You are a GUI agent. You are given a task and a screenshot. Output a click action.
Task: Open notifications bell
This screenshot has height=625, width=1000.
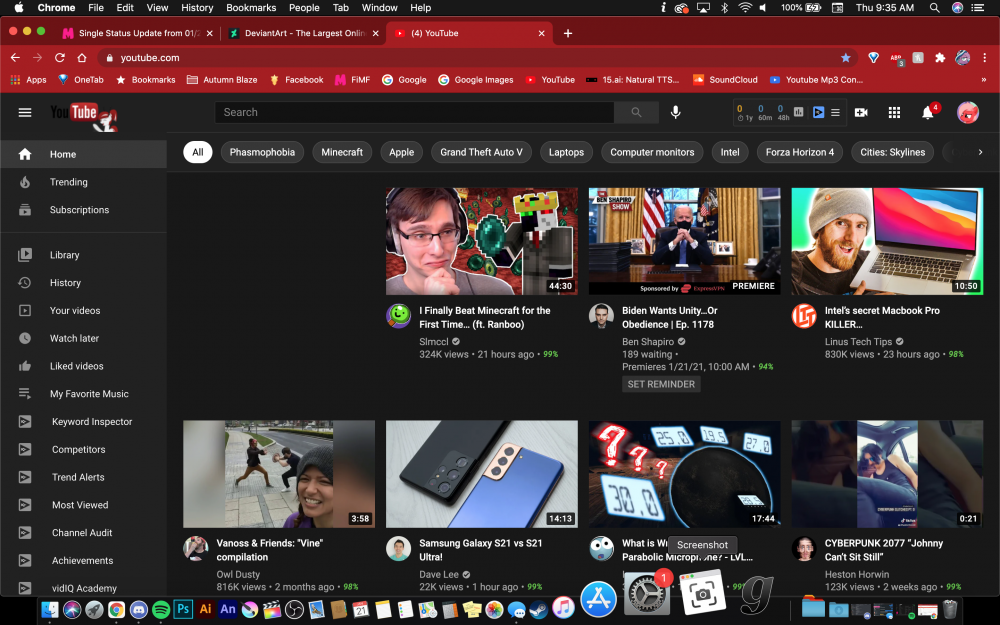click(x=928, y=113)
